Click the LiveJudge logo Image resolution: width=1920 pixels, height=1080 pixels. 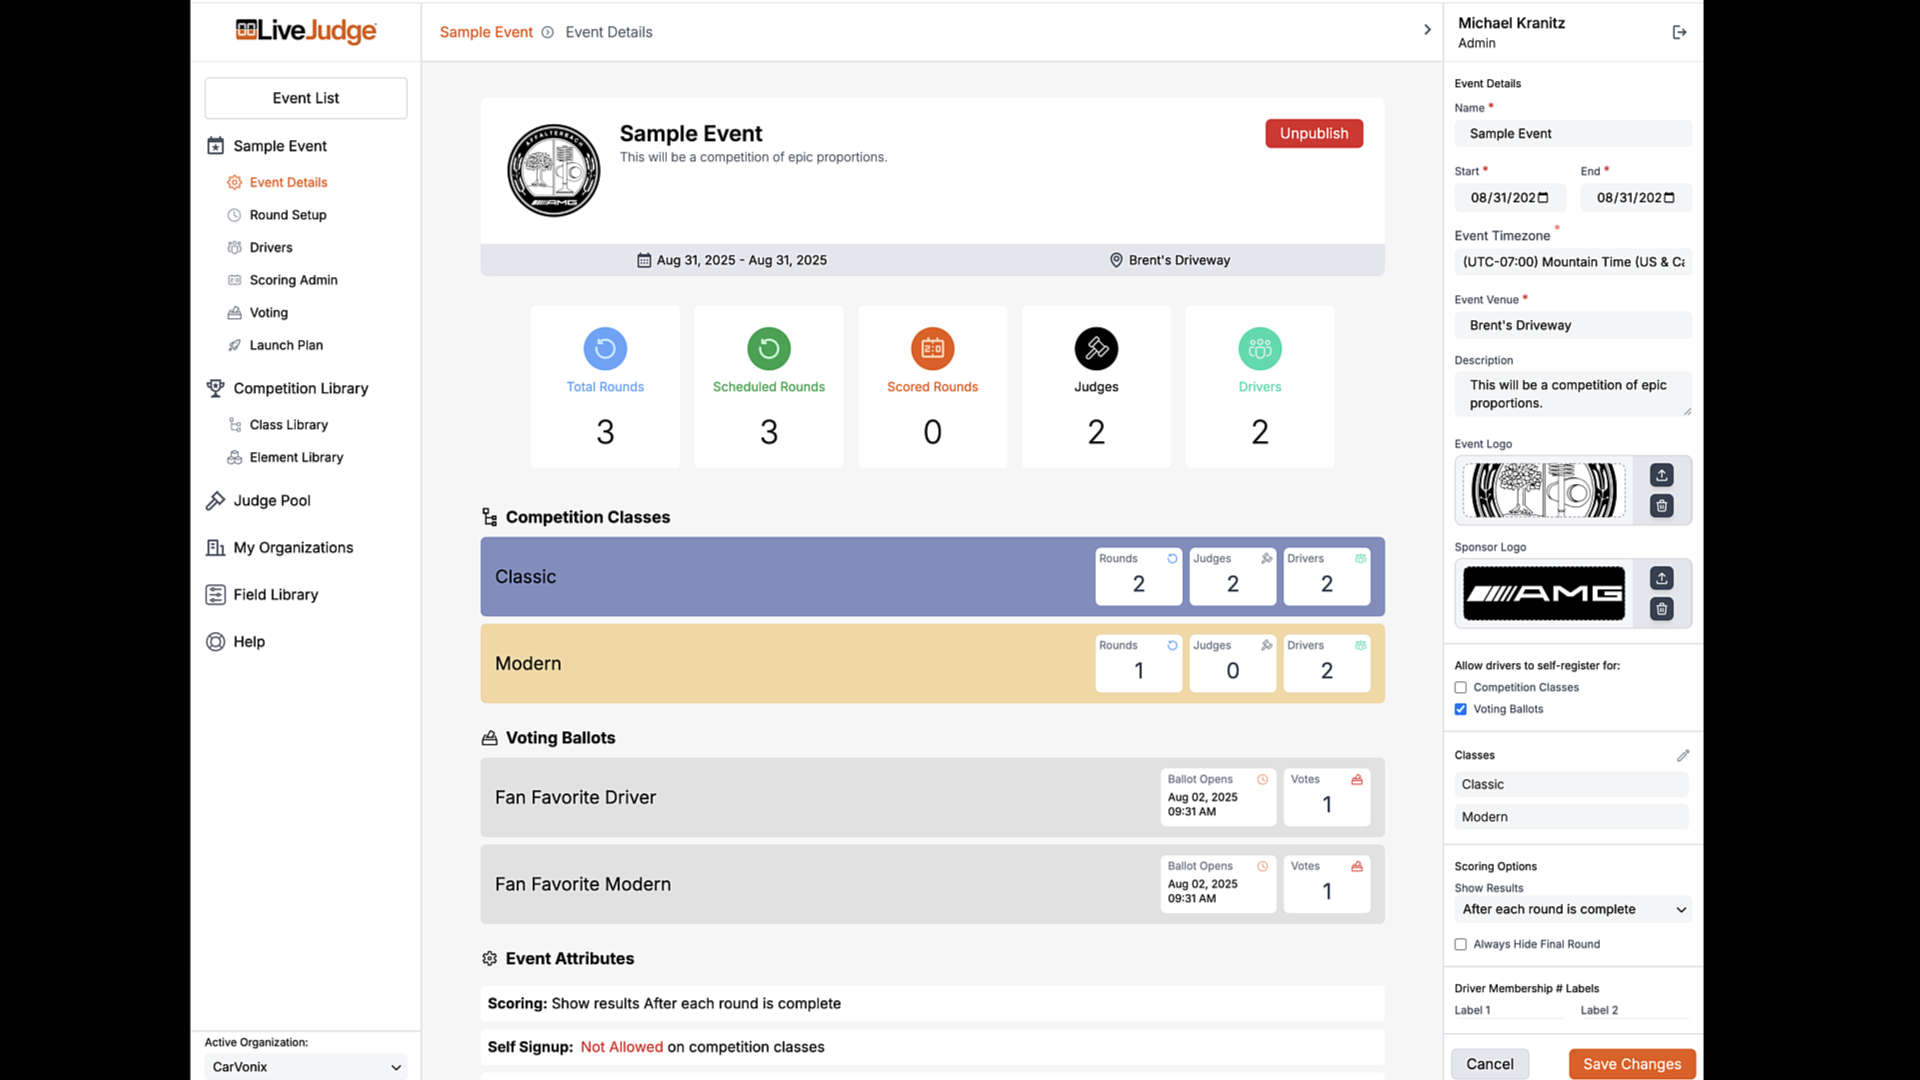point(306,31)
